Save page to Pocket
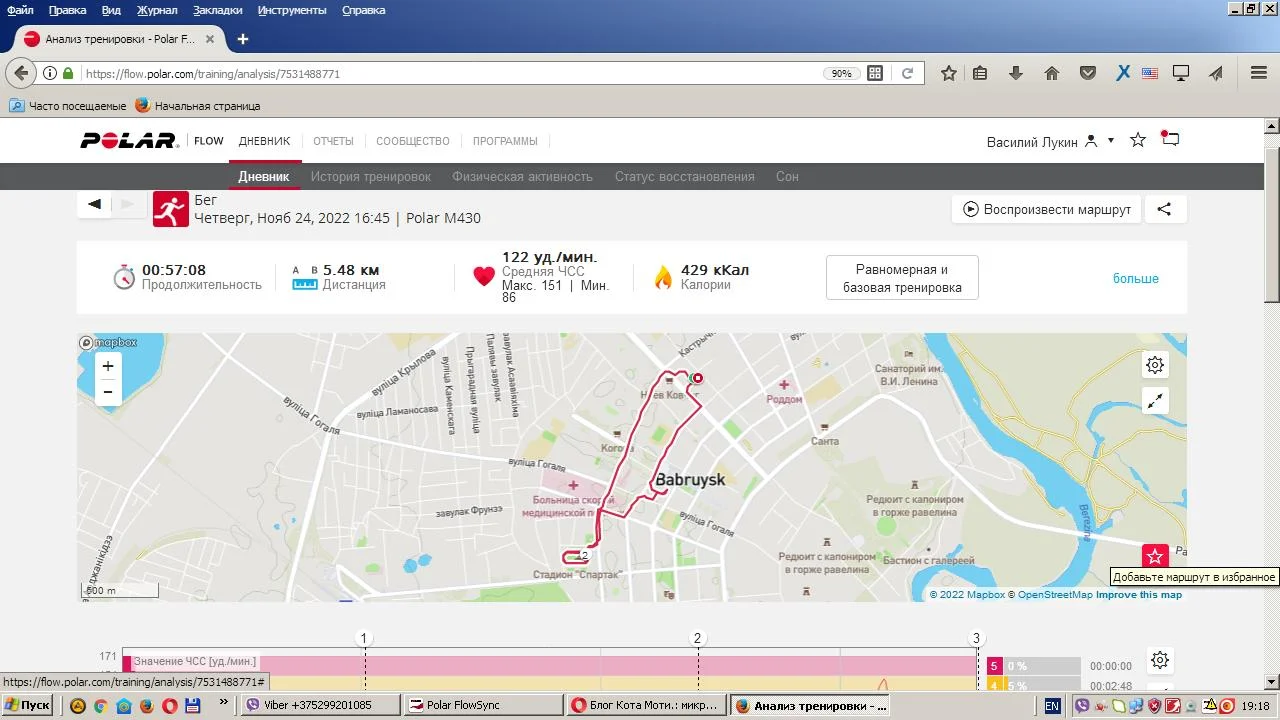1280x720 pixels. (x=1088, y=73)
